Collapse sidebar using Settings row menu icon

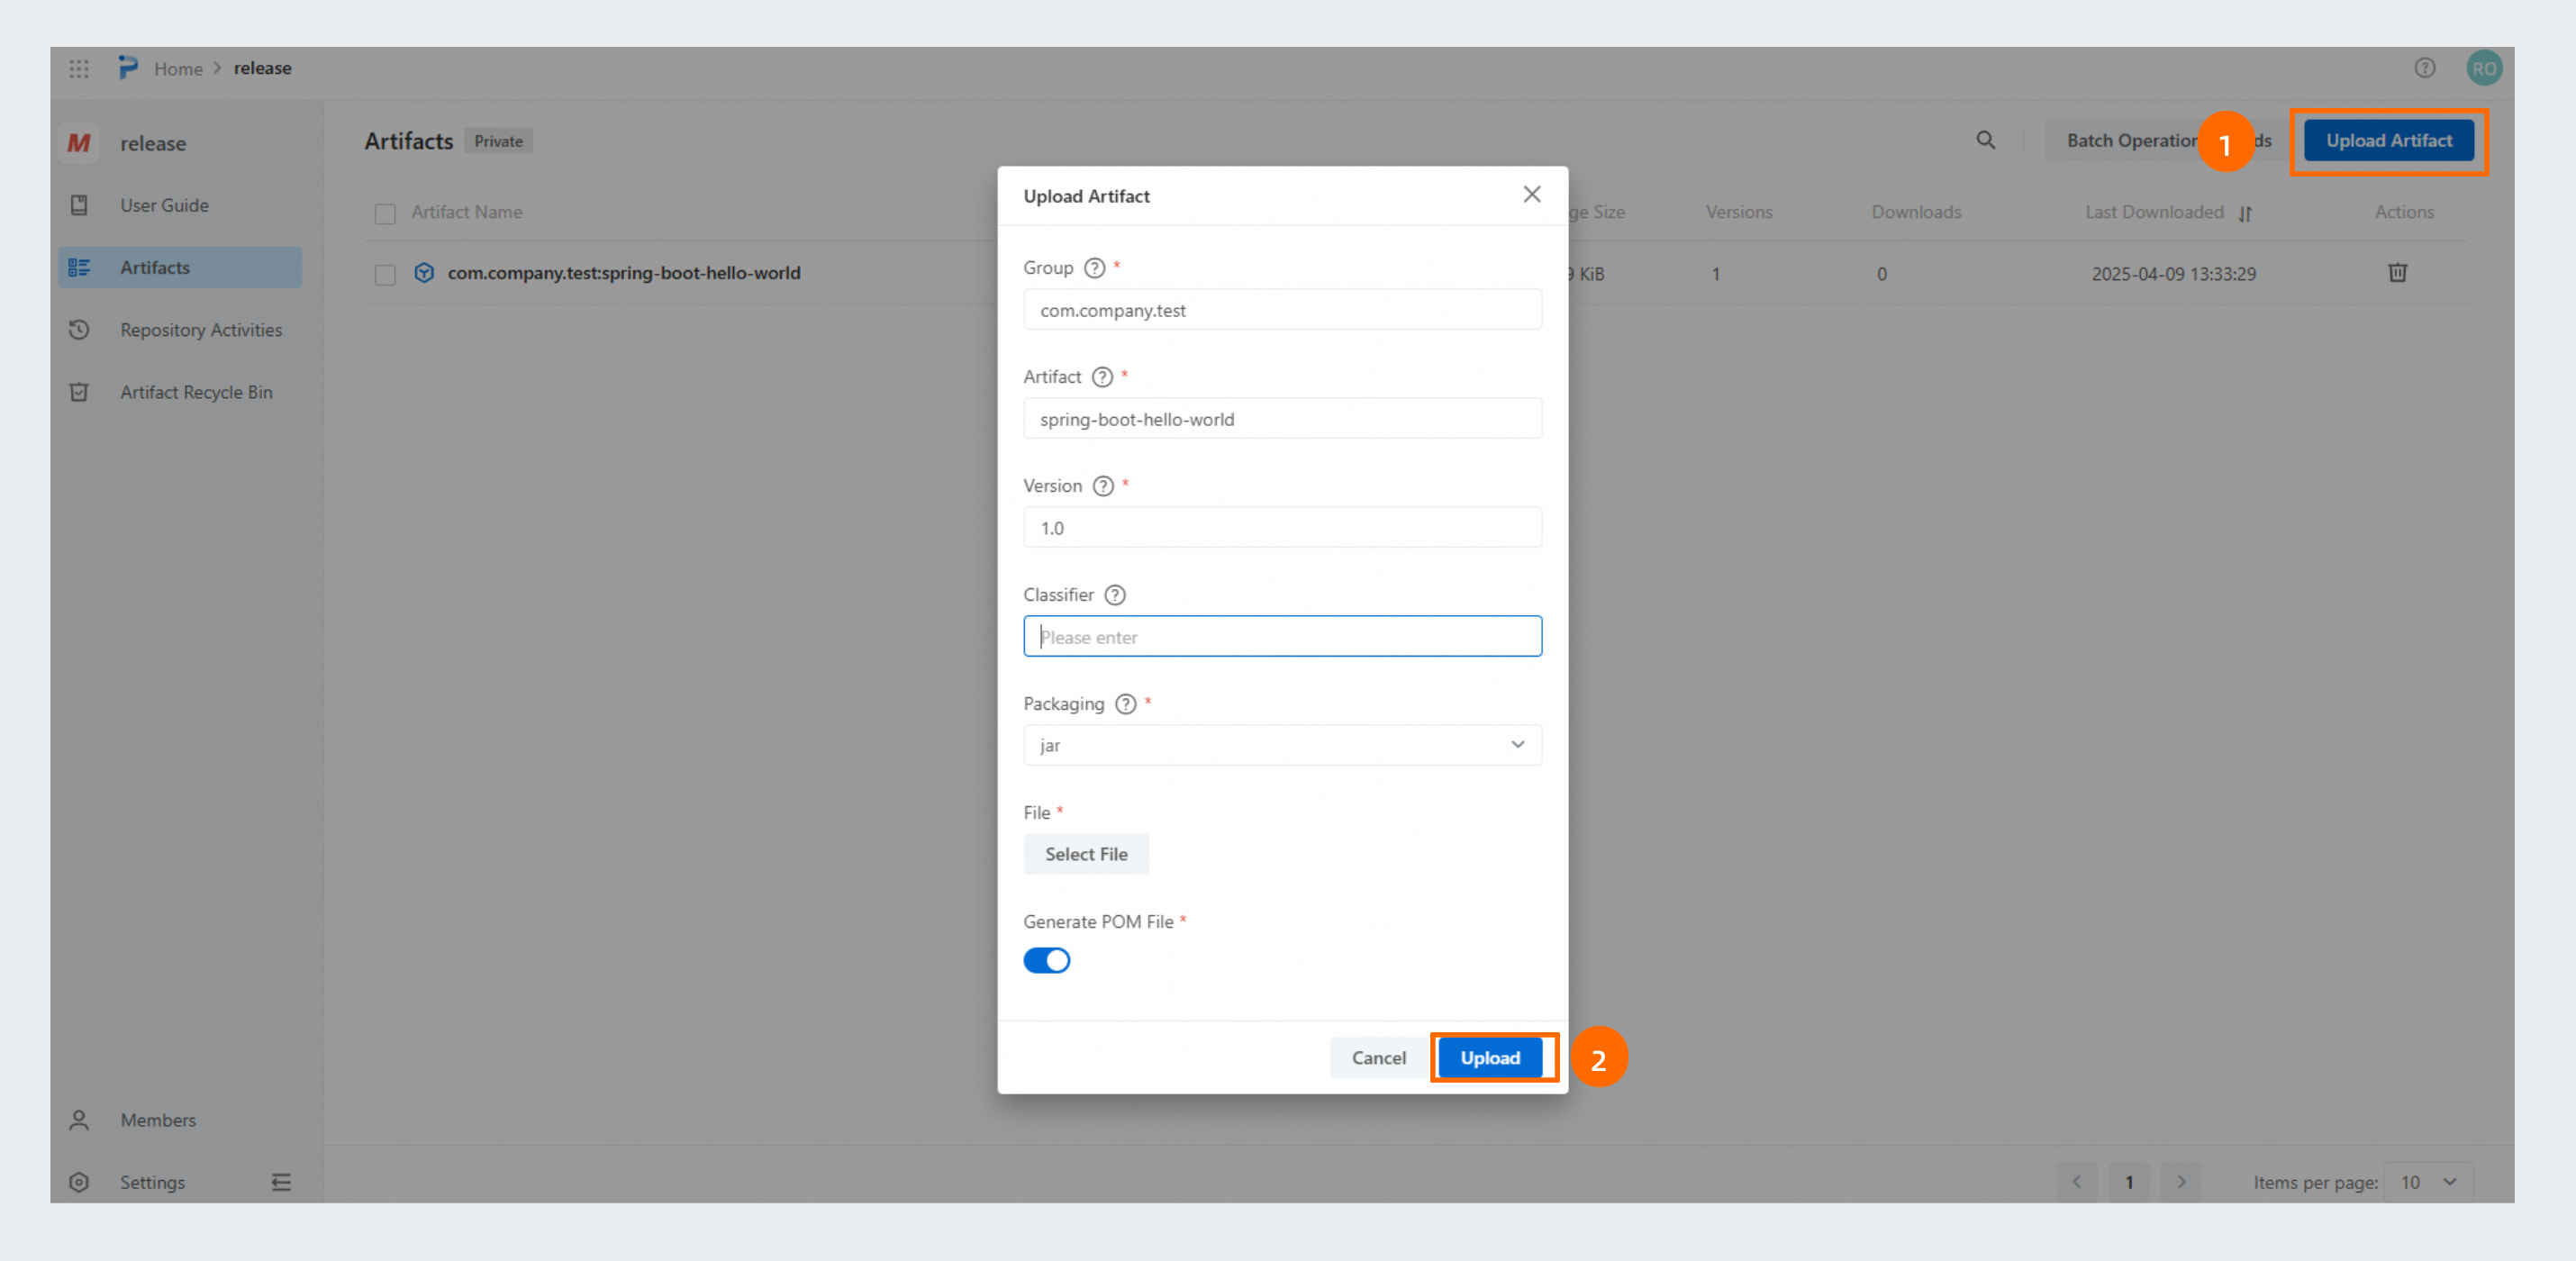[281, 1182]
